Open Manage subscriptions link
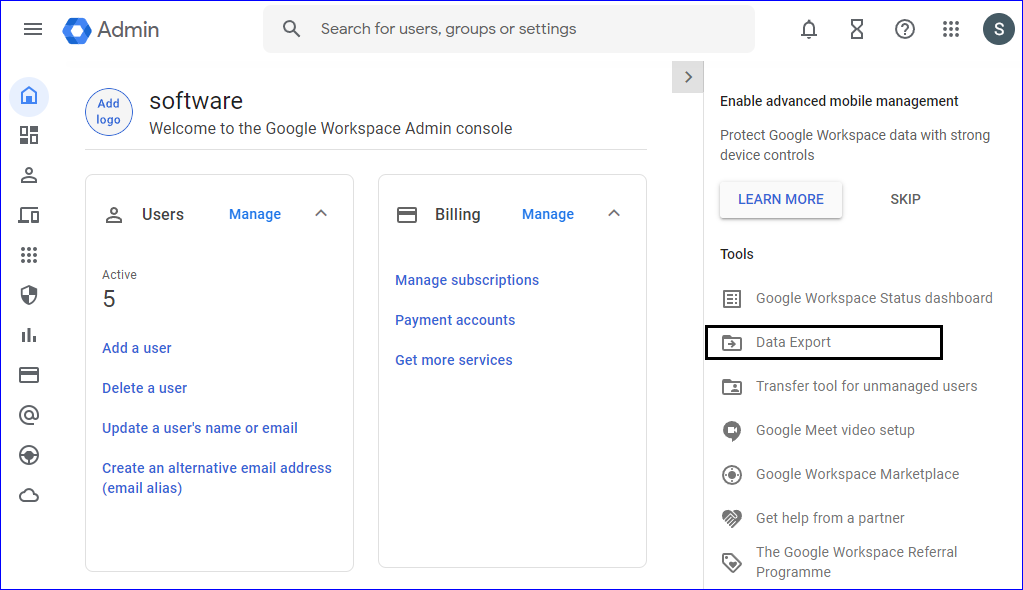The height and width of the screenshot is (590, 1023). (x=467, y=280)
